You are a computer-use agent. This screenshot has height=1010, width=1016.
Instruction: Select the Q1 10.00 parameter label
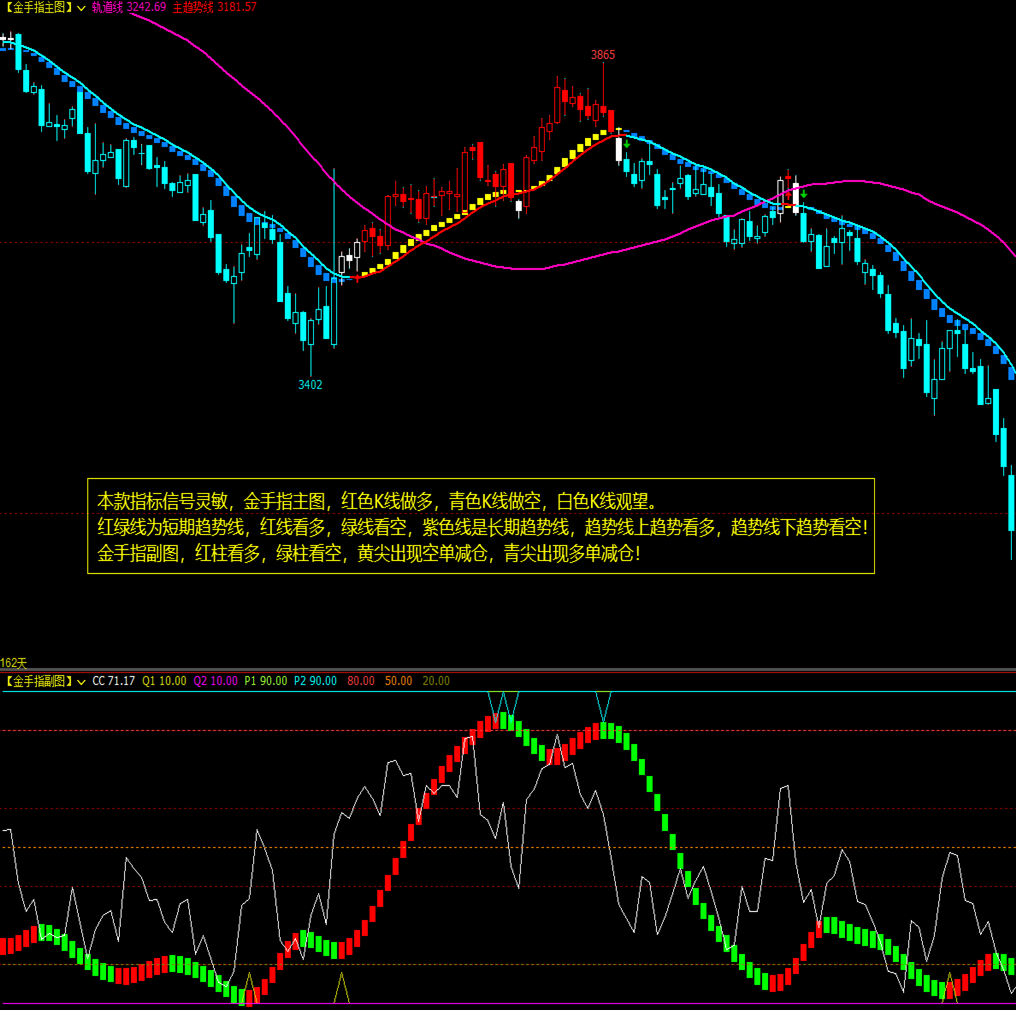click(x=164, y=681)
